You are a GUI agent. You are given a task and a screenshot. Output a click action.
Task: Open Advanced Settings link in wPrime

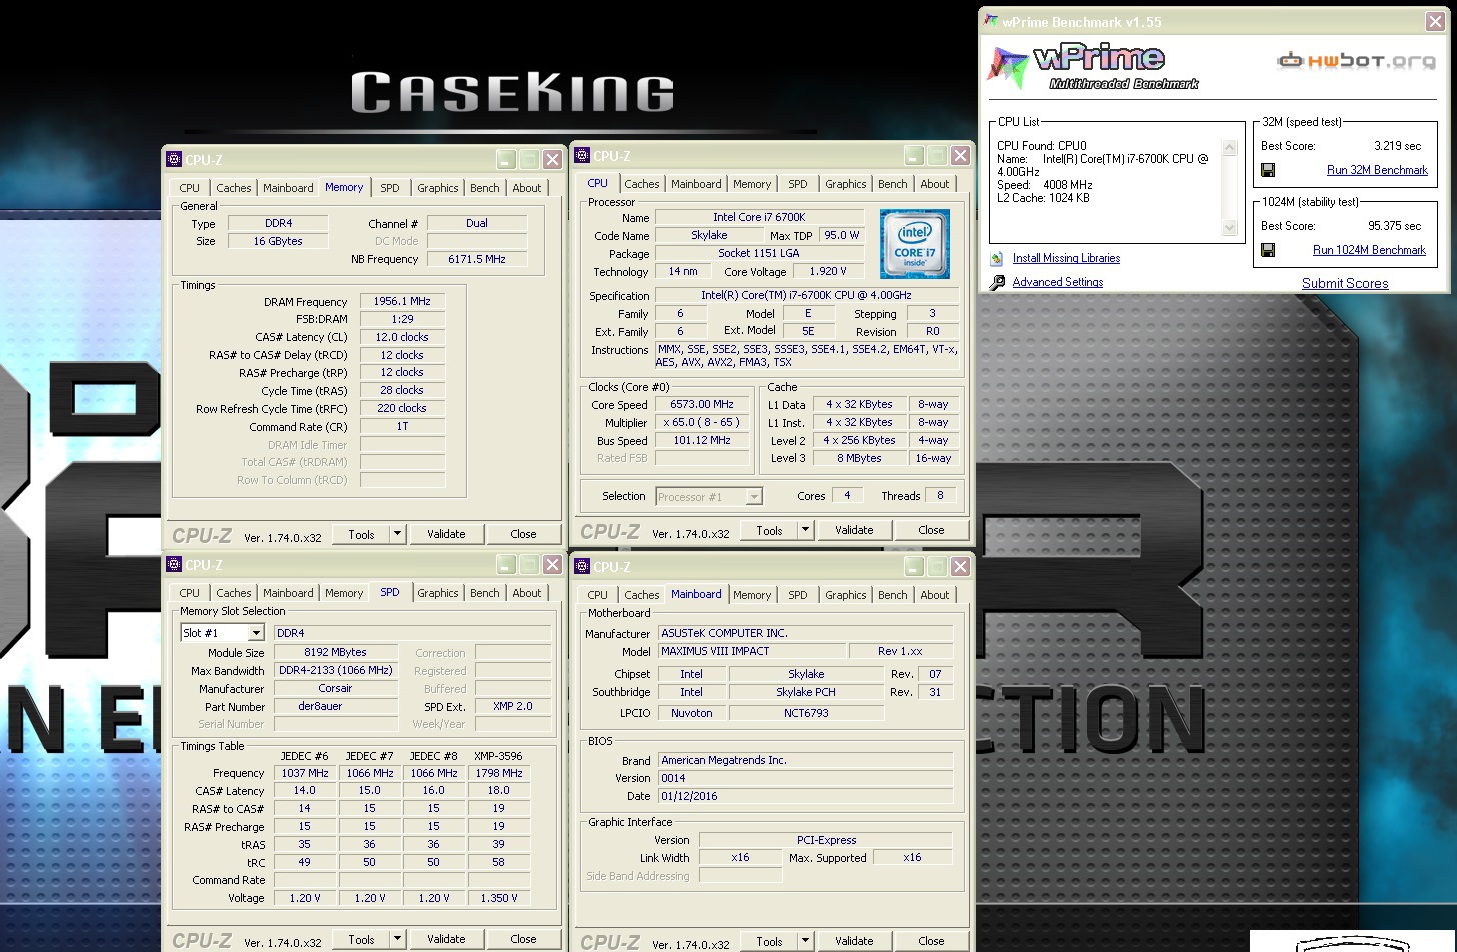tap(1058, 282)
